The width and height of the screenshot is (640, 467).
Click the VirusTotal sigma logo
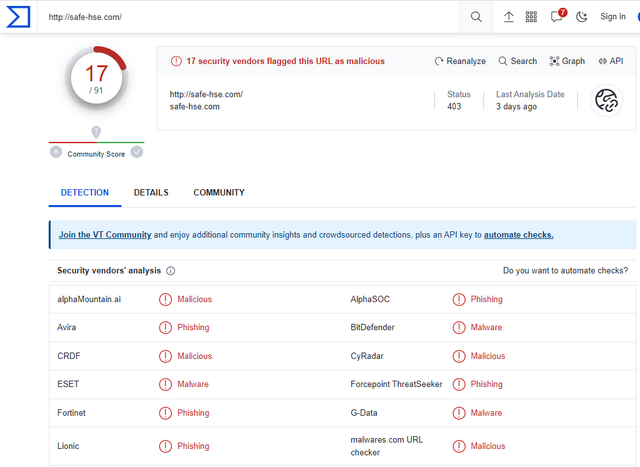point(18,17)
